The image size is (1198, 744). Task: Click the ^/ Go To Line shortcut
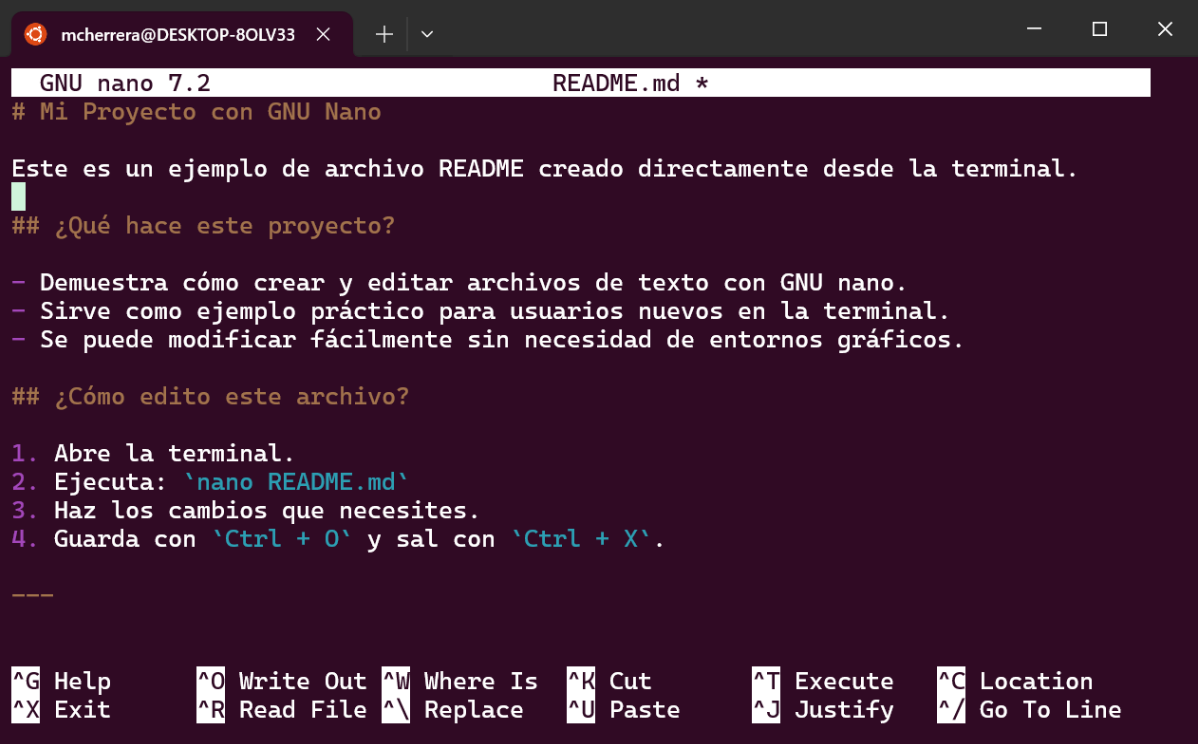pos(1029,710)
